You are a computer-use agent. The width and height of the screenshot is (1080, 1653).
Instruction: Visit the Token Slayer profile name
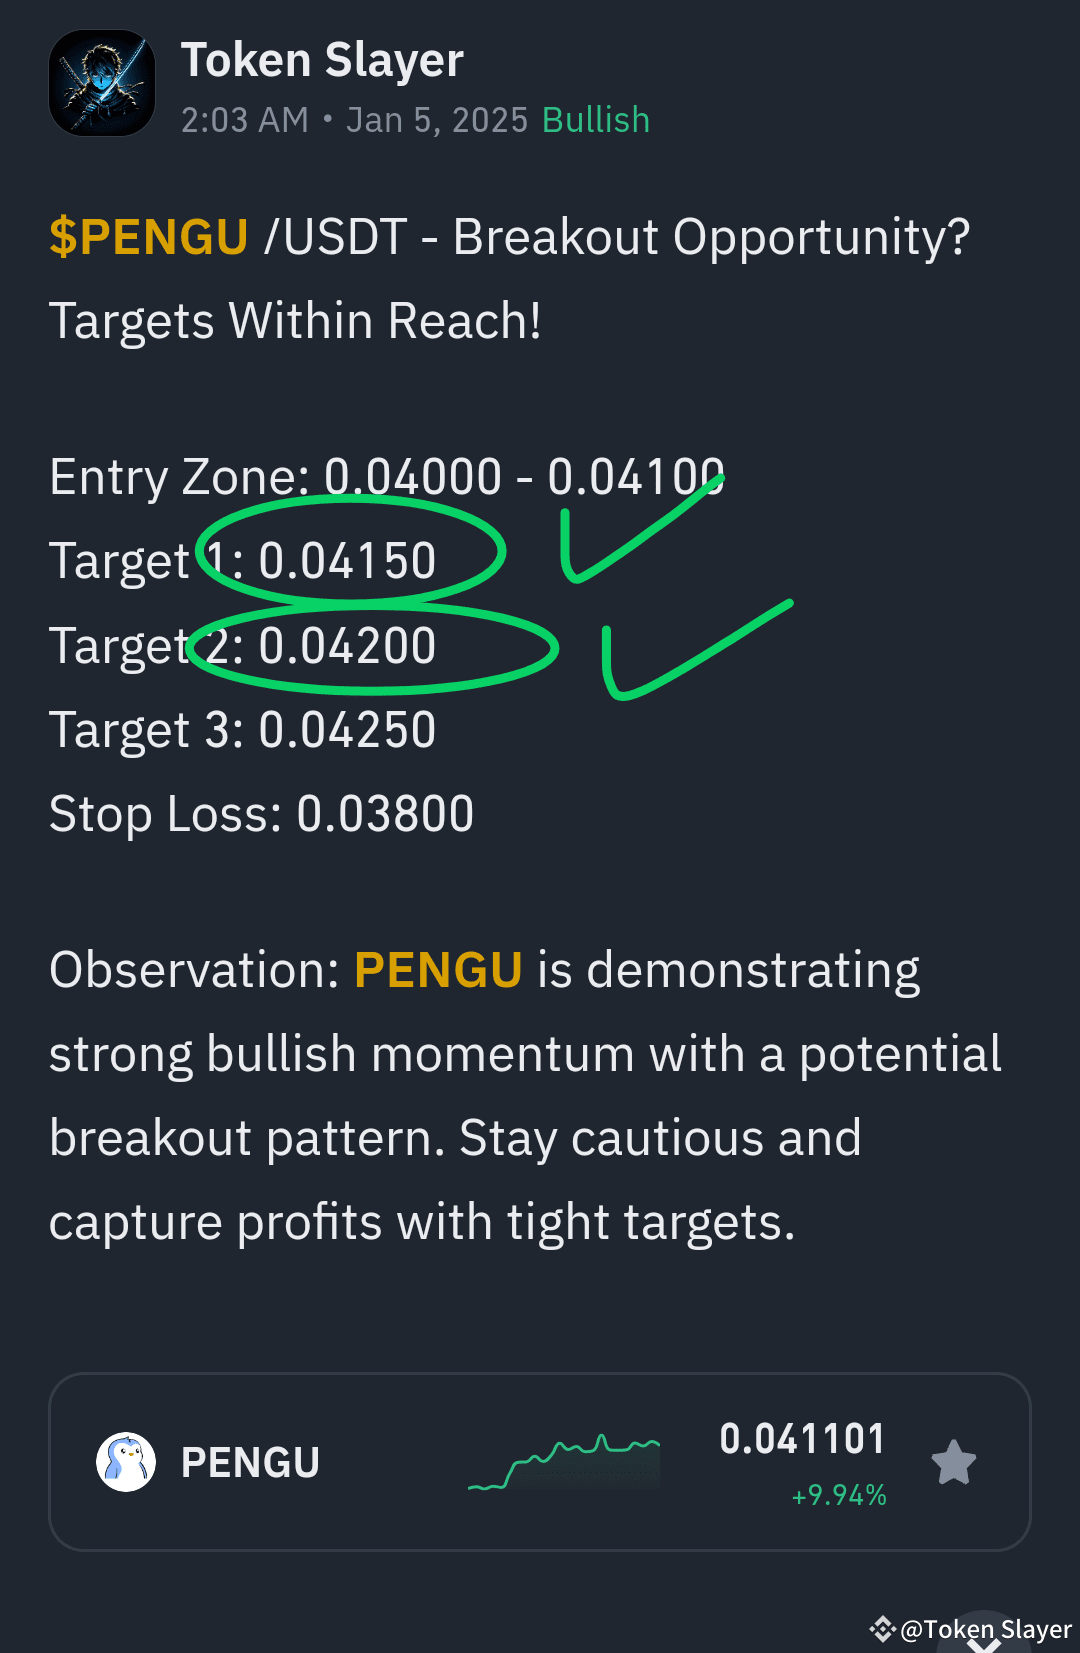point(322,59)
